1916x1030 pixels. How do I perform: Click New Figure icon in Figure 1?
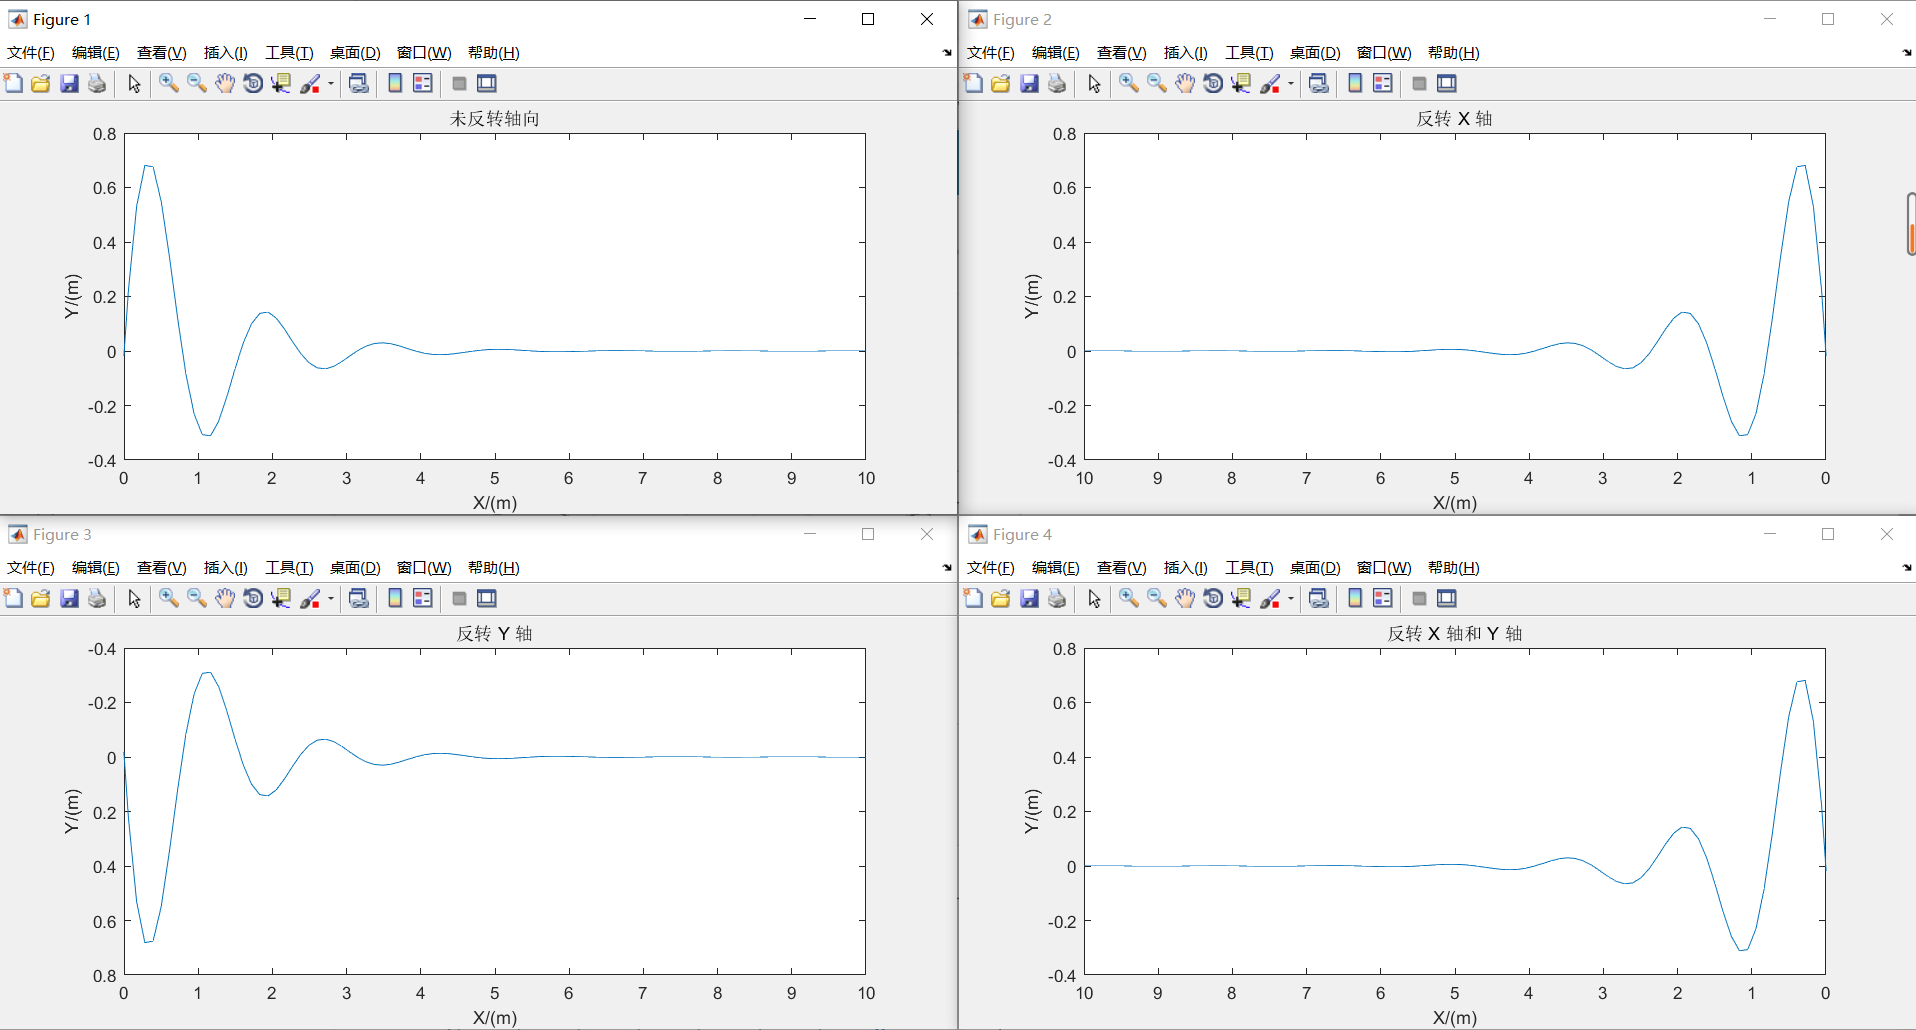[13, 83]
